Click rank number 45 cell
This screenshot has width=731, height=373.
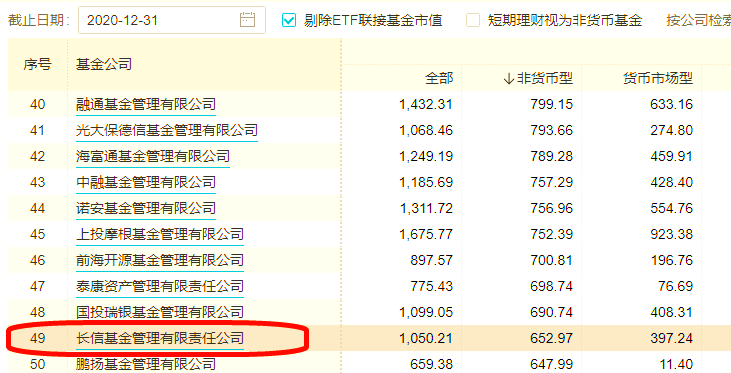pyautogui.click(x=37, y=234)
